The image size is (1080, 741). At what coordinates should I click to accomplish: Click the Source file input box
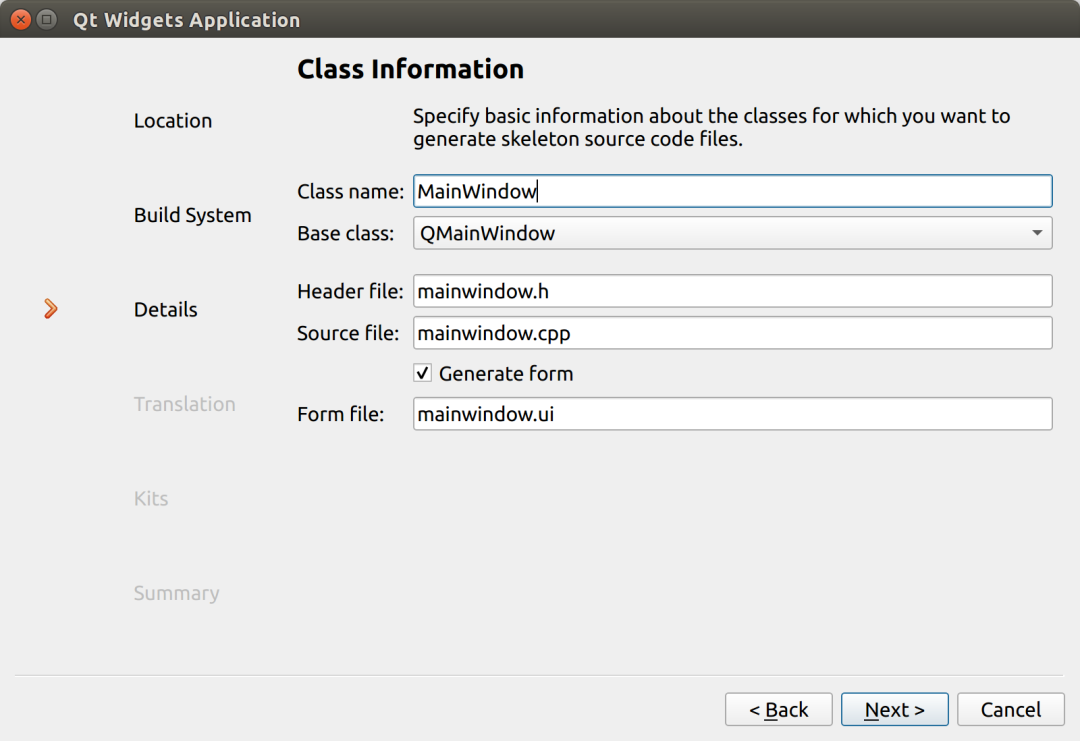[x=732, y=334]
